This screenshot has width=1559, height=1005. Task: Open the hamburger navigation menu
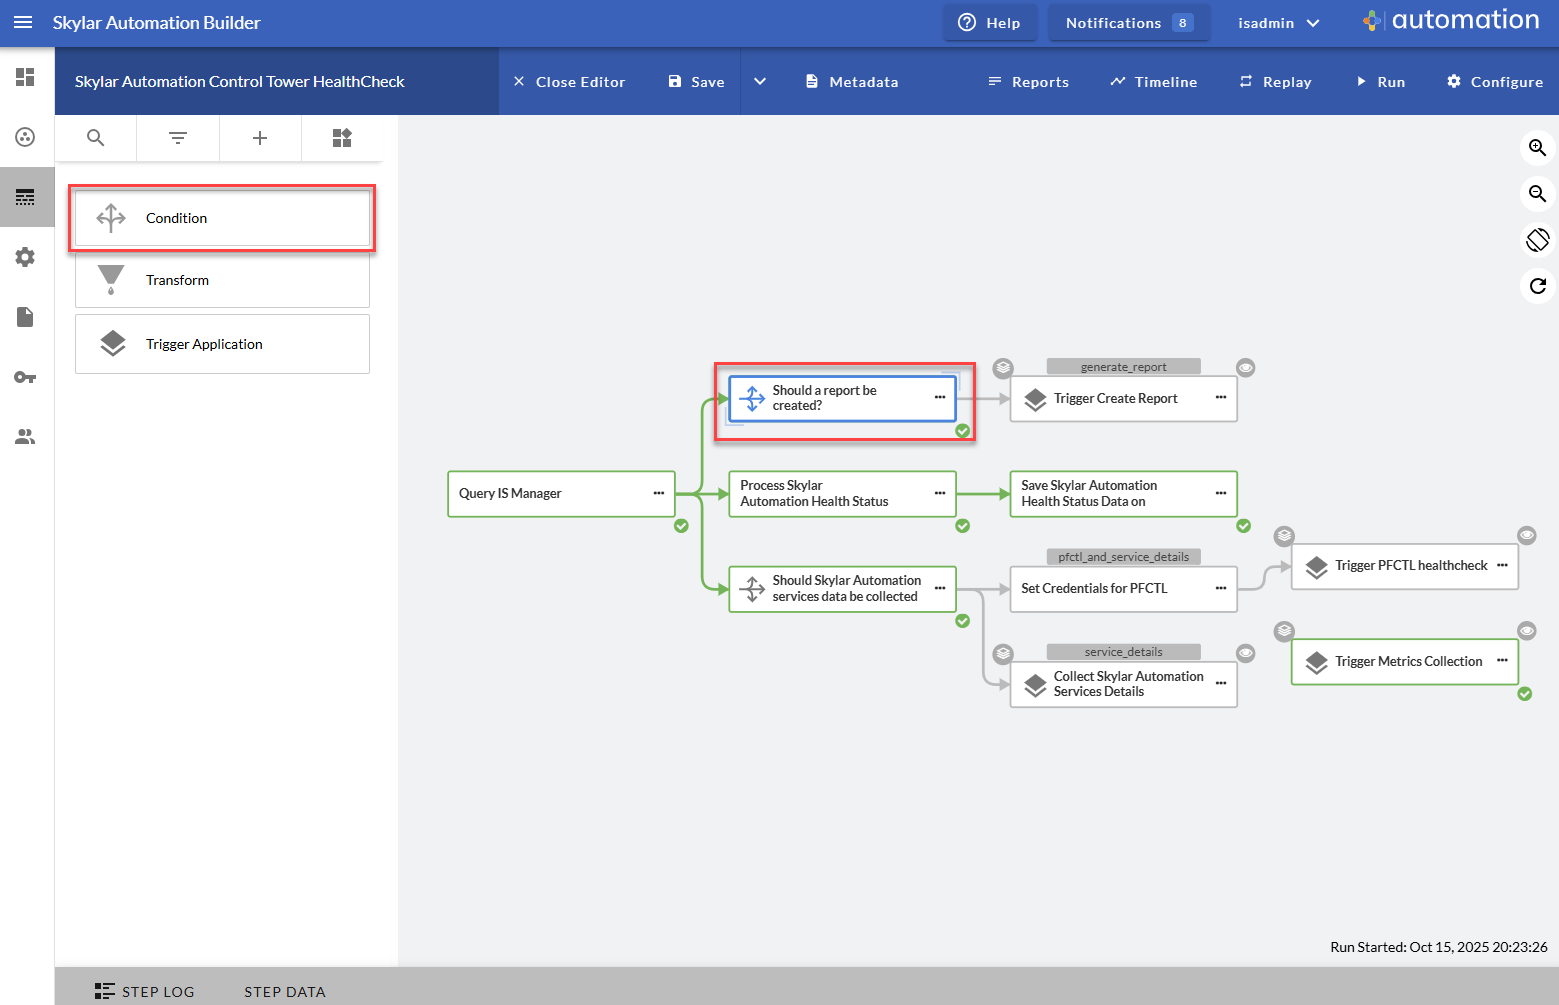[23, 22]
